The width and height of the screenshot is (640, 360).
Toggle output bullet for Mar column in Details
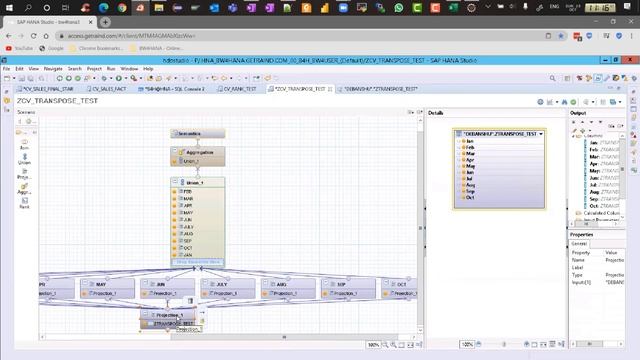pos(463,153)
